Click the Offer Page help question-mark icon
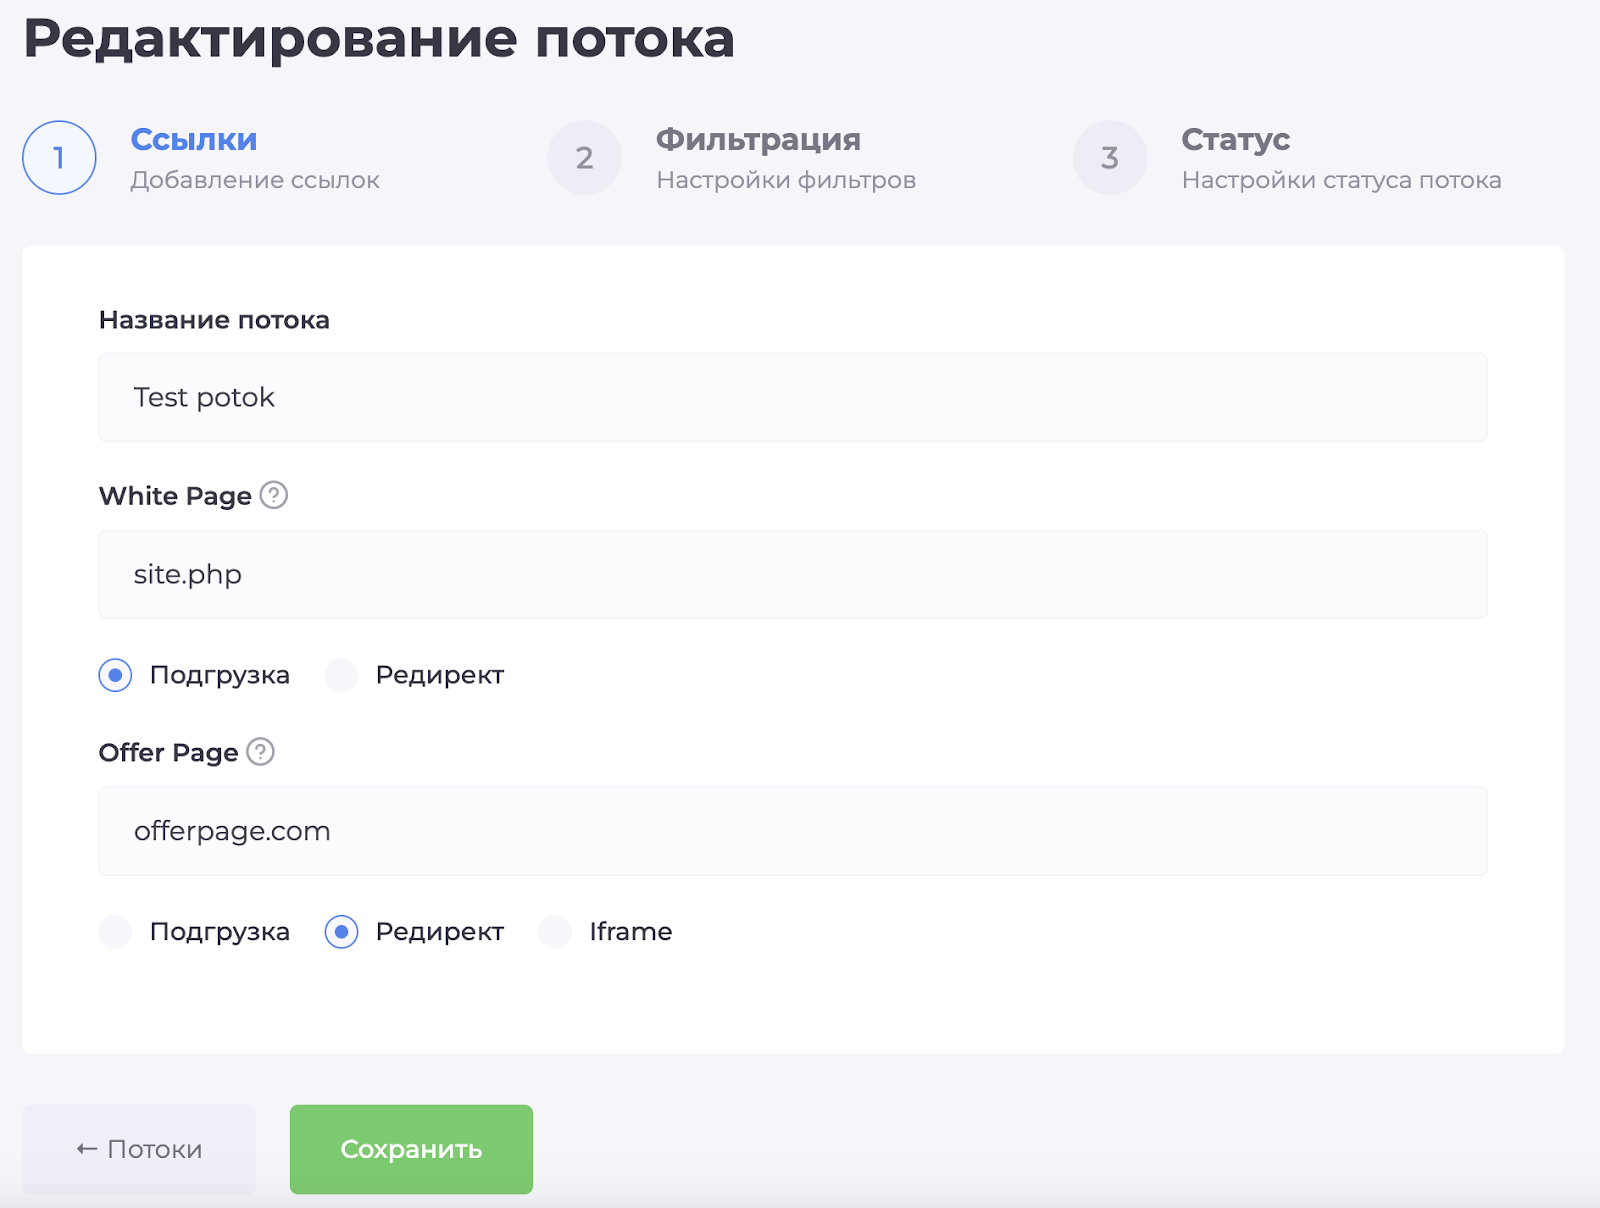This screenshot has height=1208, width=1600. pyautogui.click(x=260, y=751)
